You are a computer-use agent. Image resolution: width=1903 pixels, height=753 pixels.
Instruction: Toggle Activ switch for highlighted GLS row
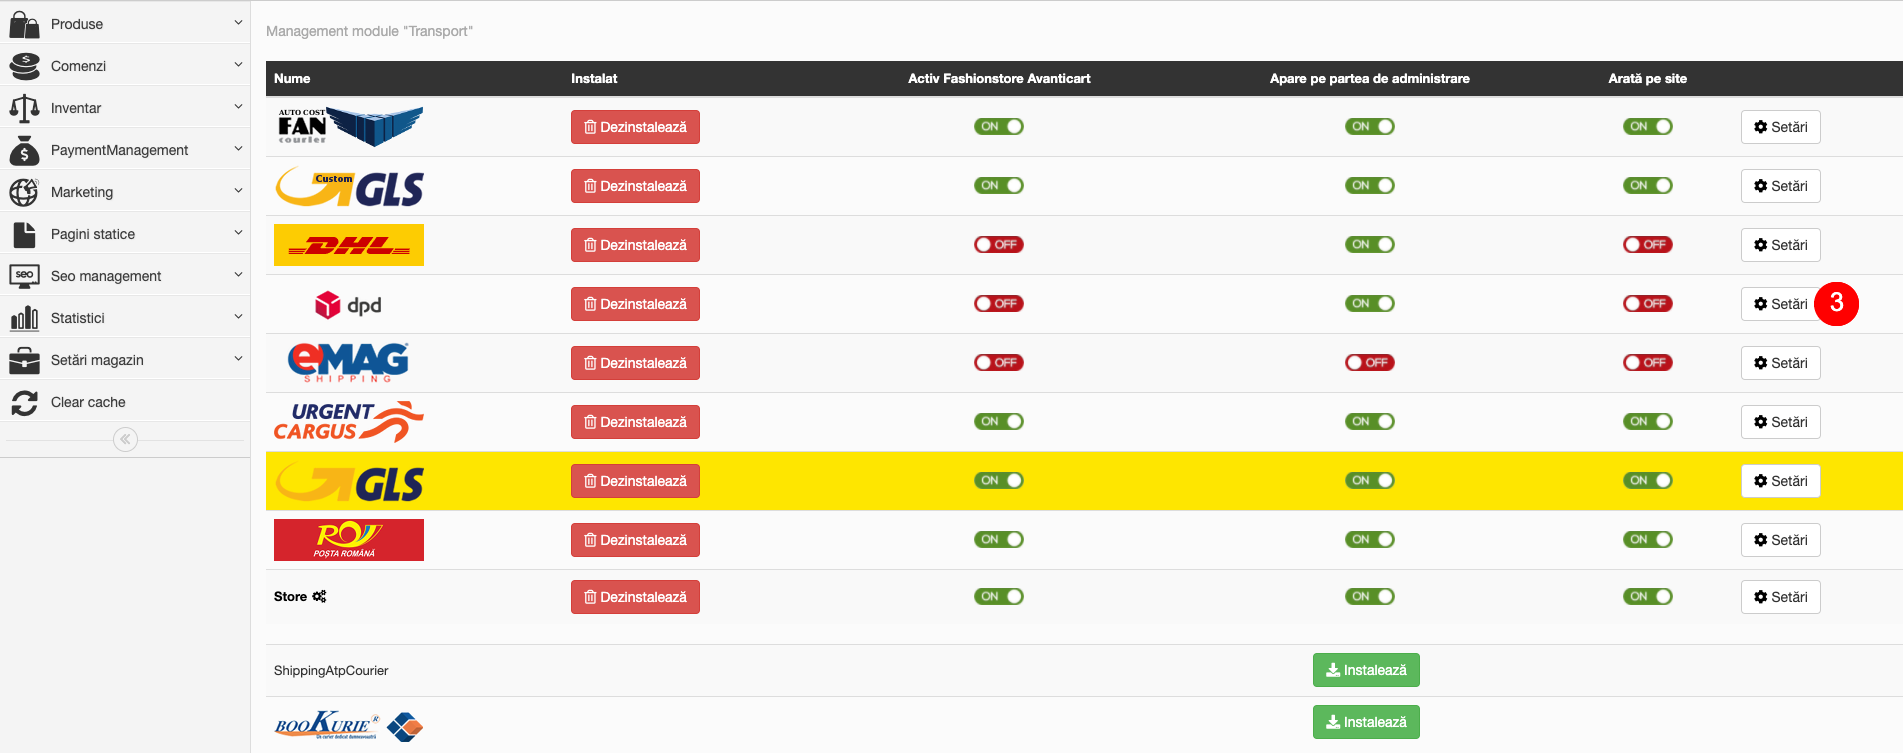pos(999,480)
